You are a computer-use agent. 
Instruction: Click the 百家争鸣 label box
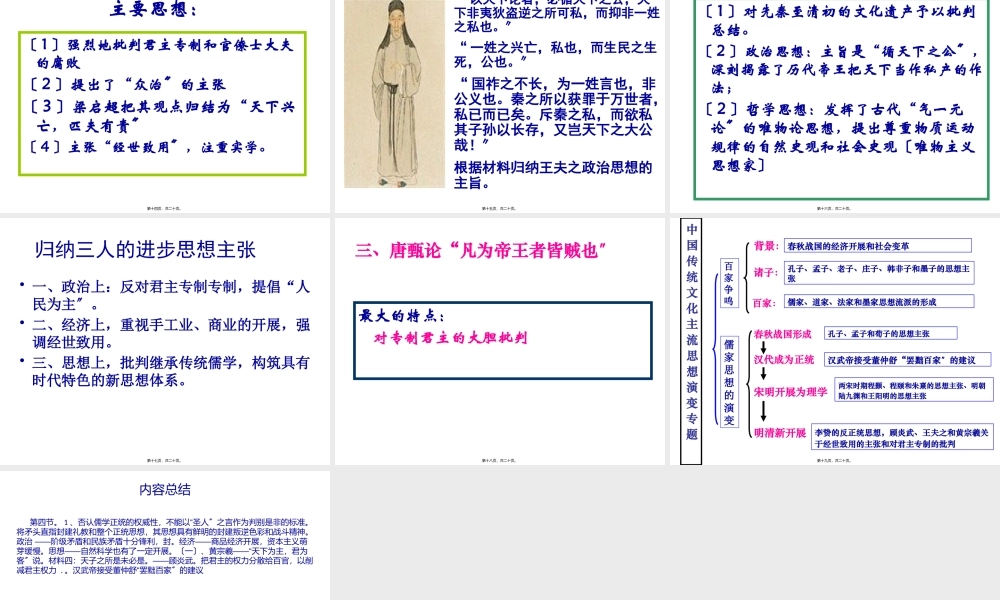coord(728,283)
